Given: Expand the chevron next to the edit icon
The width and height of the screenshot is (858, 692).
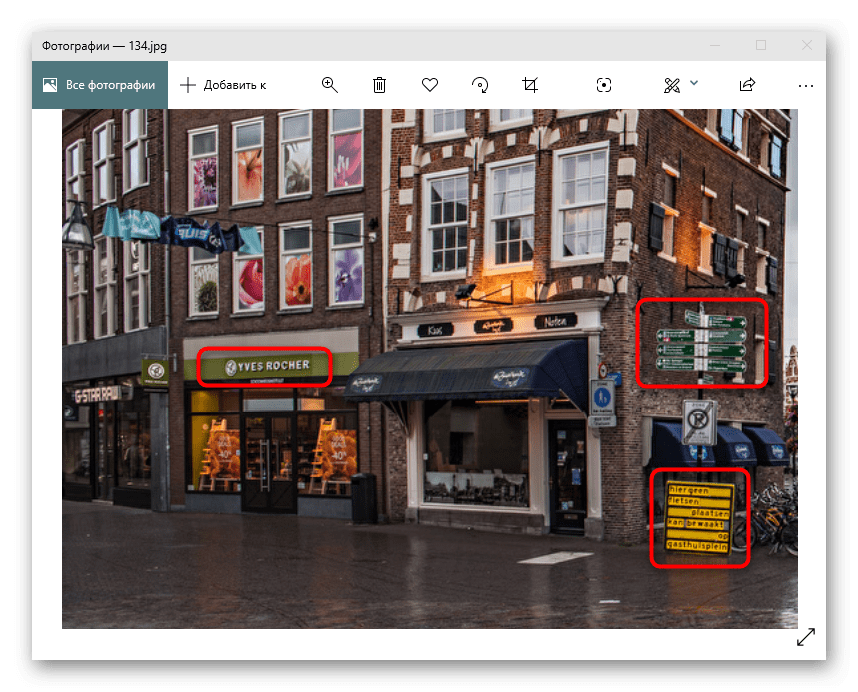Looking at the screenshot, I should (694, 84).
